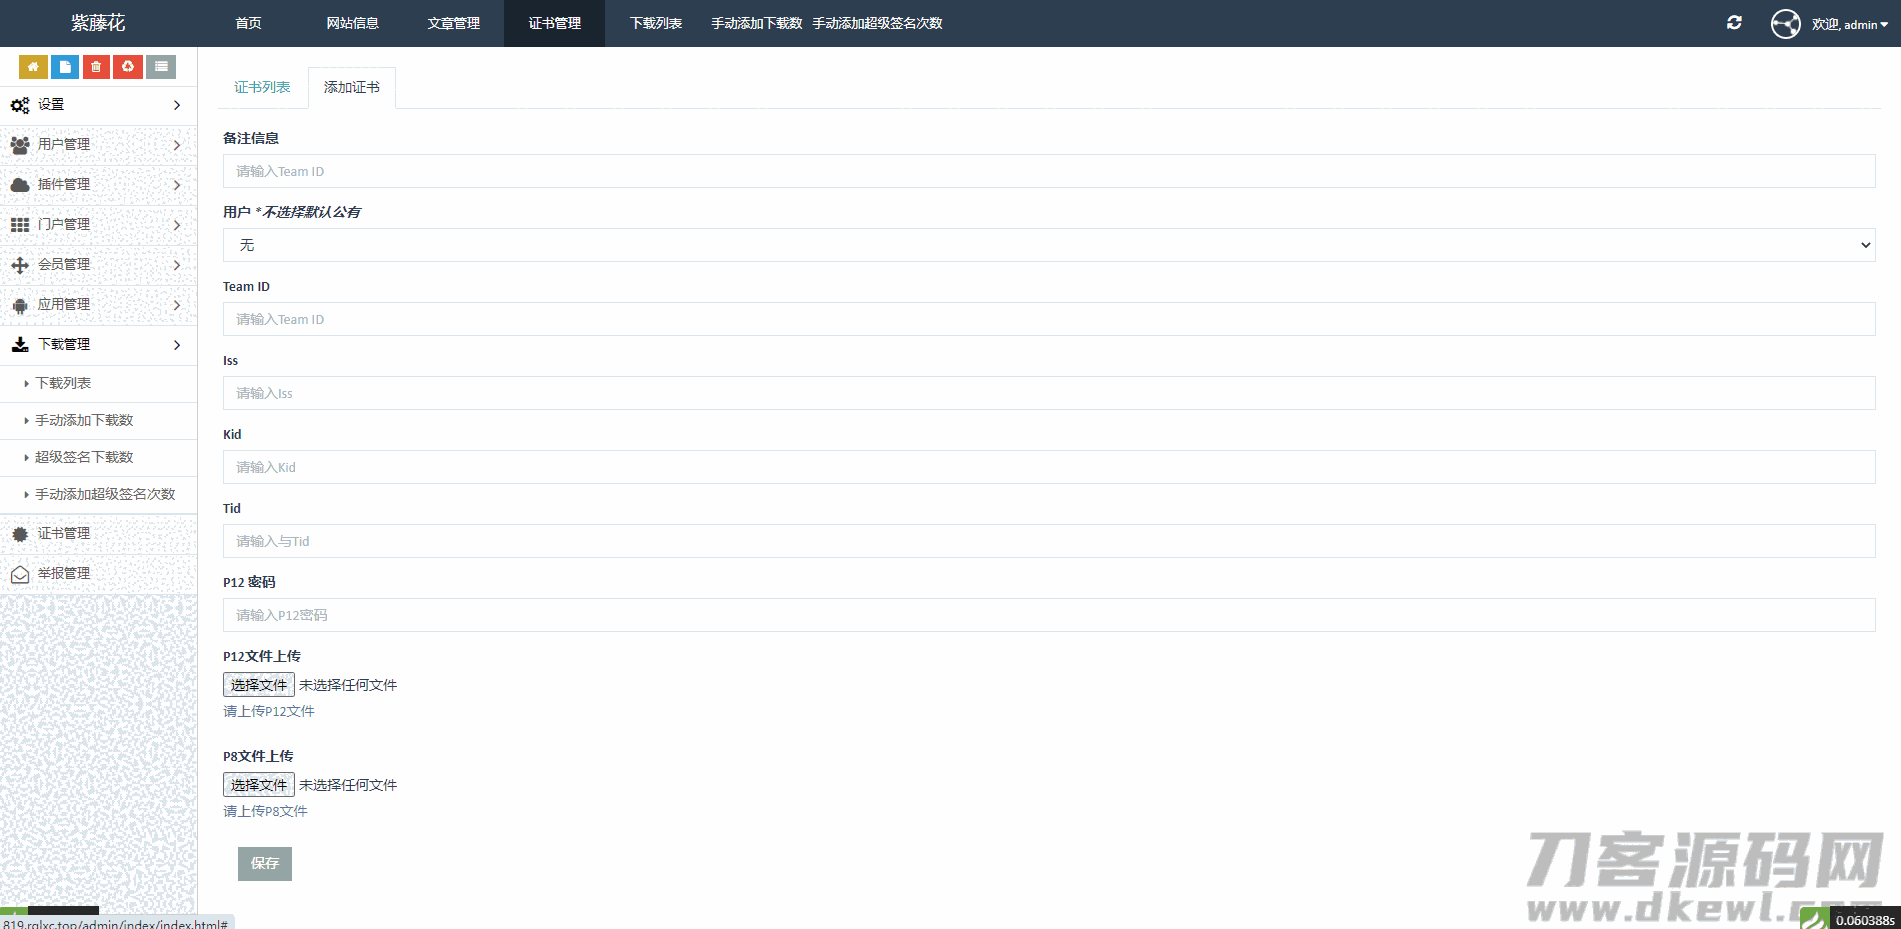Expand the 用户管理 menu chevron
The height and width of the screenshot is (929, 1901).
click(177, 145)
